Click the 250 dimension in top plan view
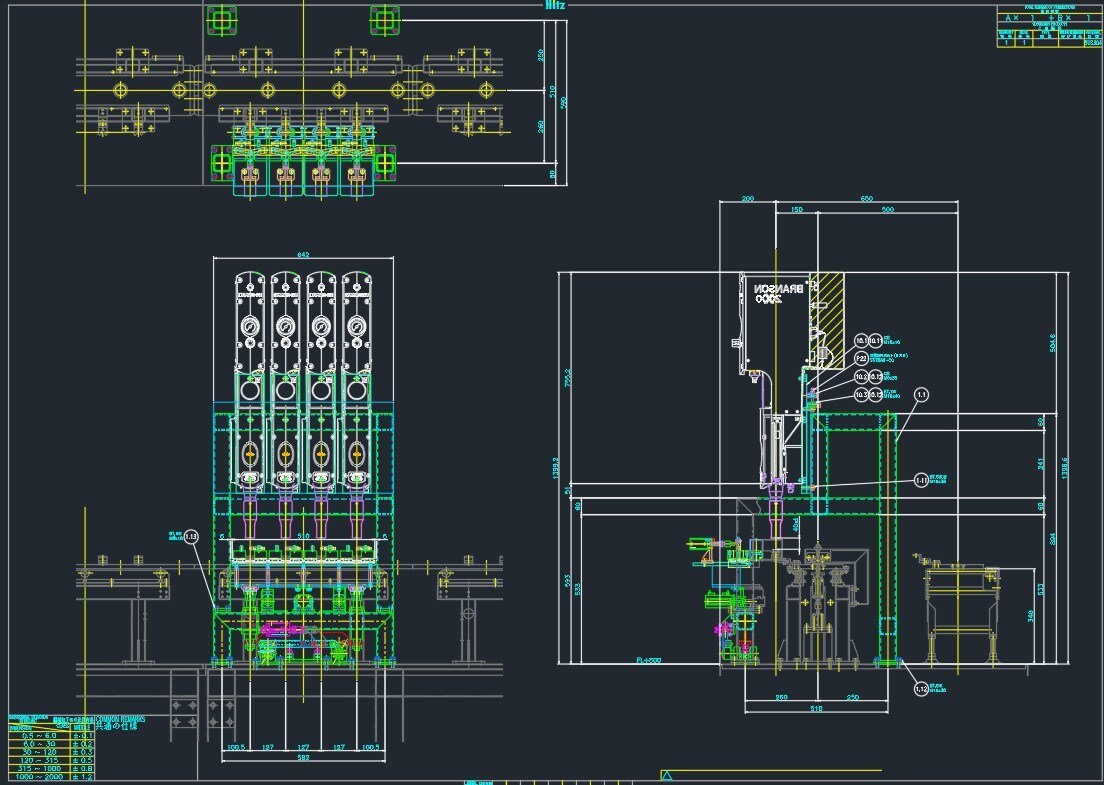This screenshot has height=785, width=1104. (541, 54)
